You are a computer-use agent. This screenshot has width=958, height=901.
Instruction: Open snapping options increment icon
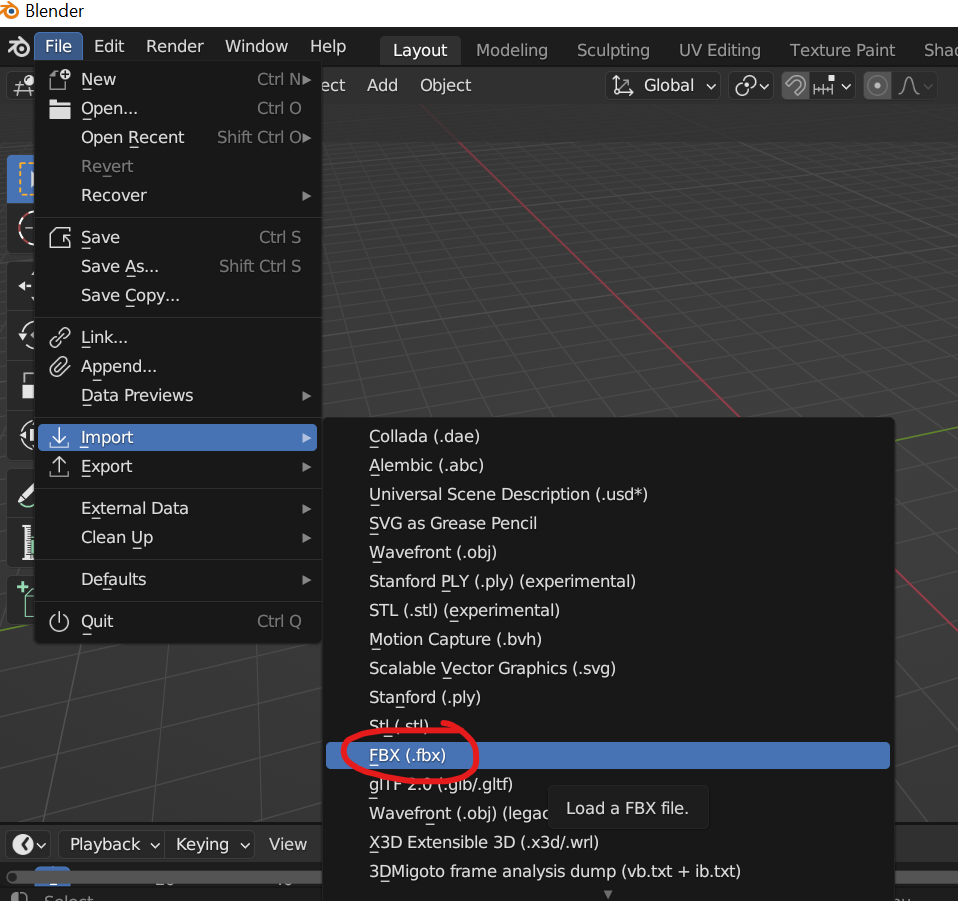[832, 86]
